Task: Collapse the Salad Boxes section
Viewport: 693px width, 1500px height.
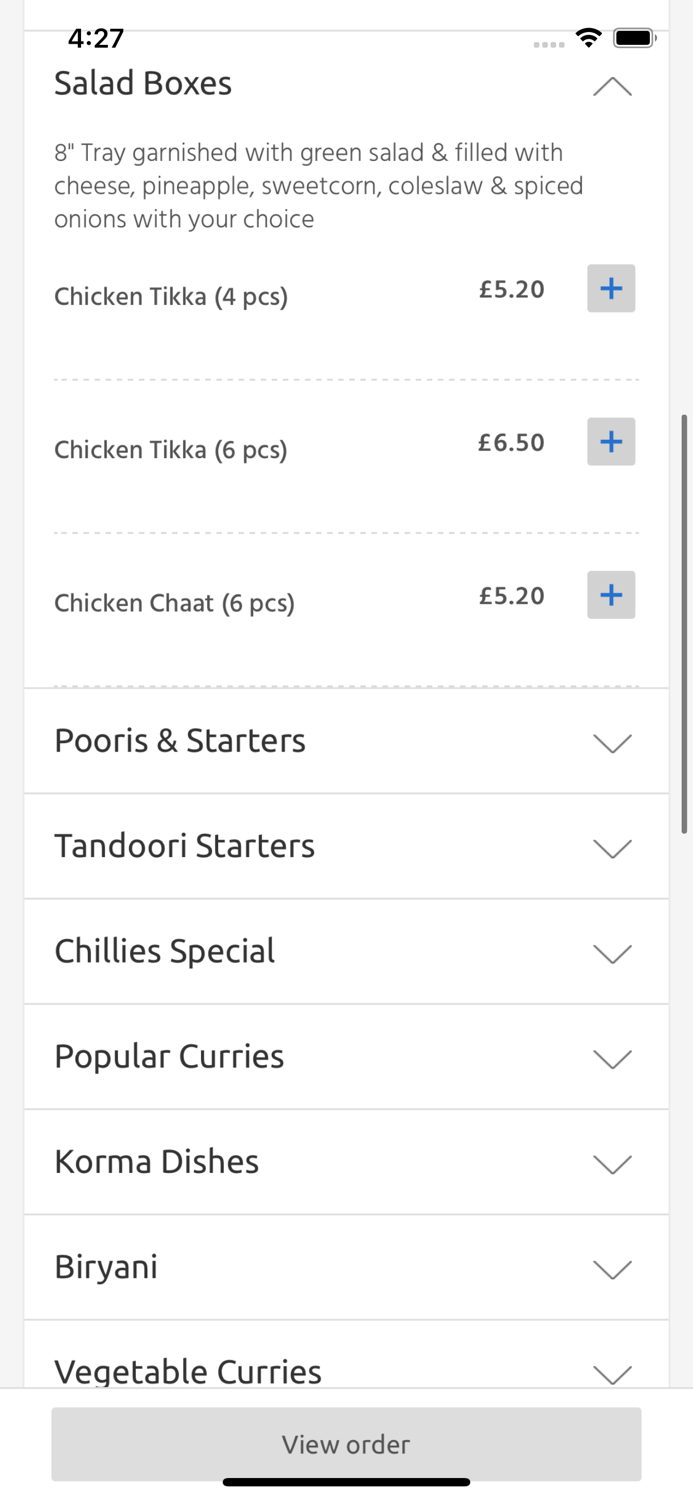Action: [613, 86]
